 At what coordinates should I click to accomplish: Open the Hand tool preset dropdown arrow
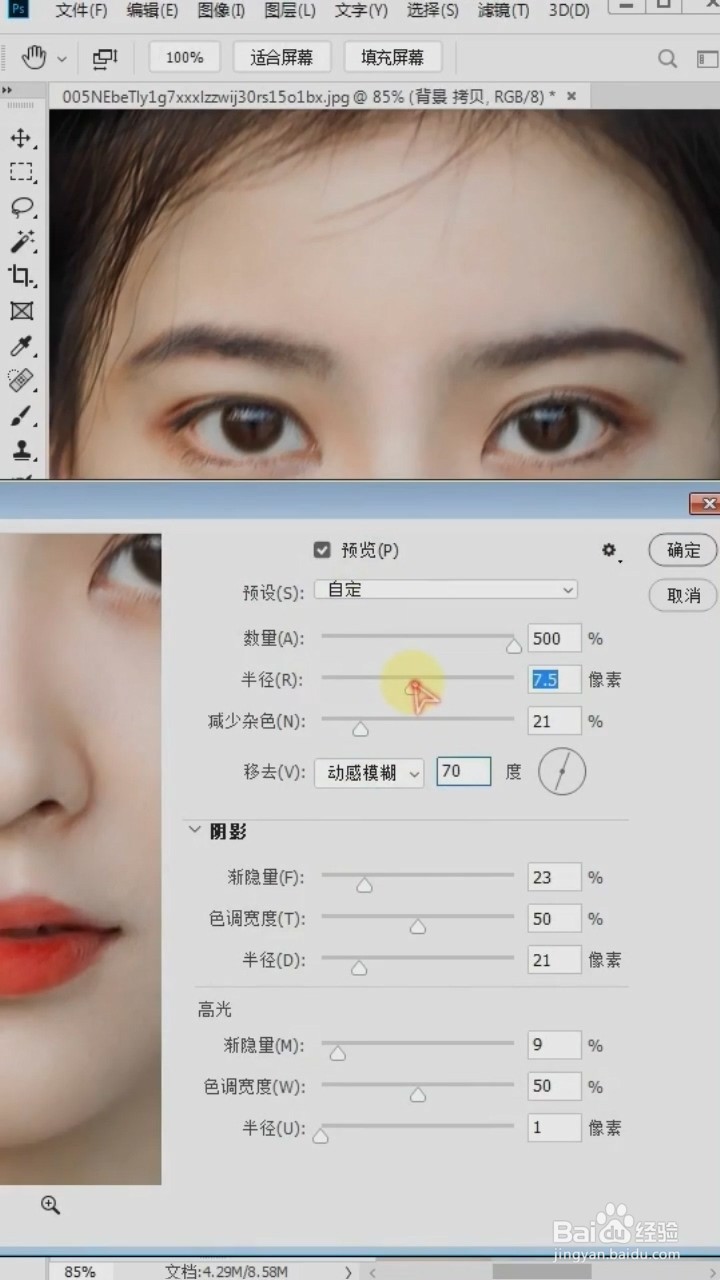coord(61,59)
